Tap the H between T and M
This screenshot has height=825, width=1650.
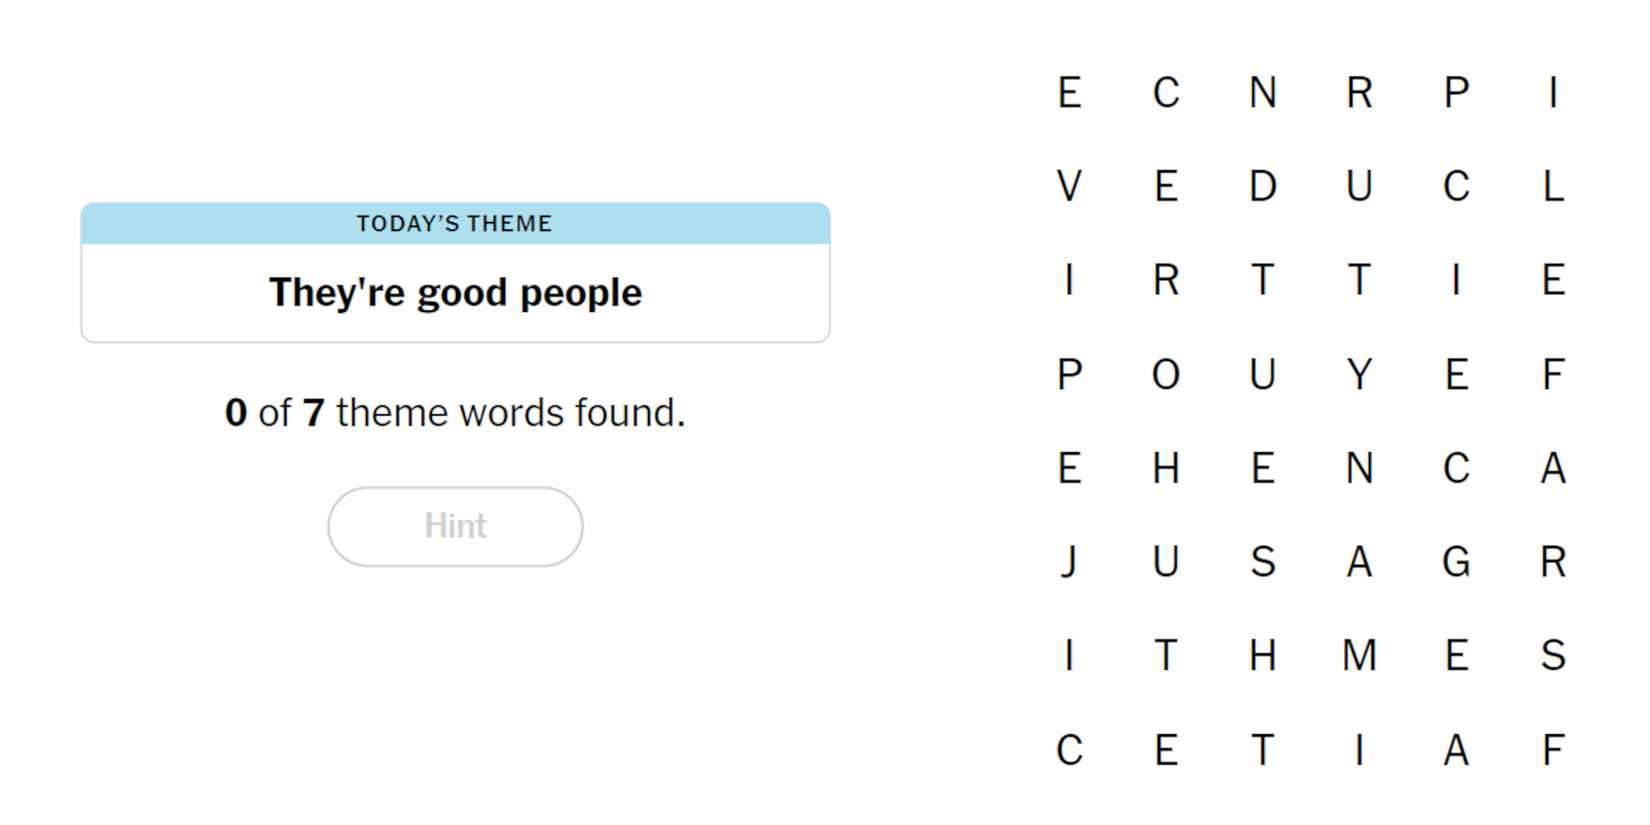pyautogui.click(x=1262, y=656)
